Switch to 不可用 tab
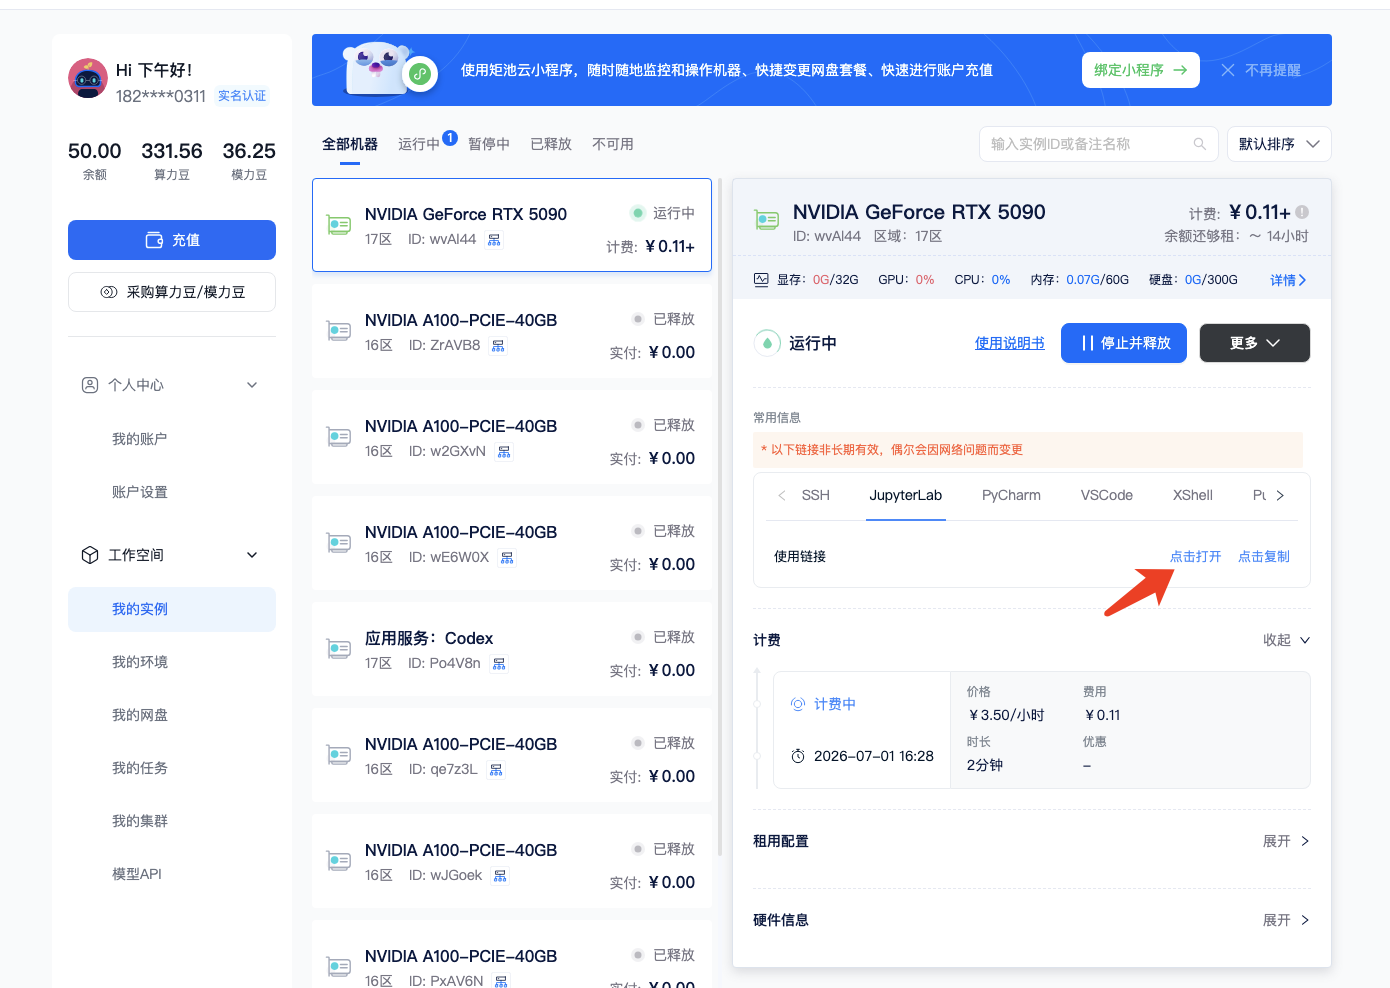This screenshot has width=1390, height=988. click(x=613, y=144)
